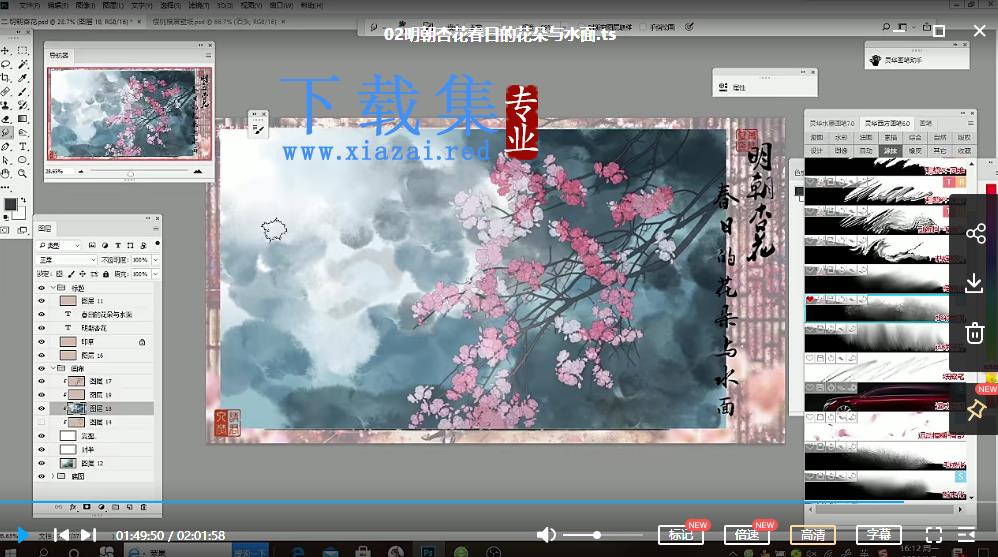The width and height of the screenshot is (998, 557).
Task: Click the trash icon on video overlay
Action: (974, 333)
